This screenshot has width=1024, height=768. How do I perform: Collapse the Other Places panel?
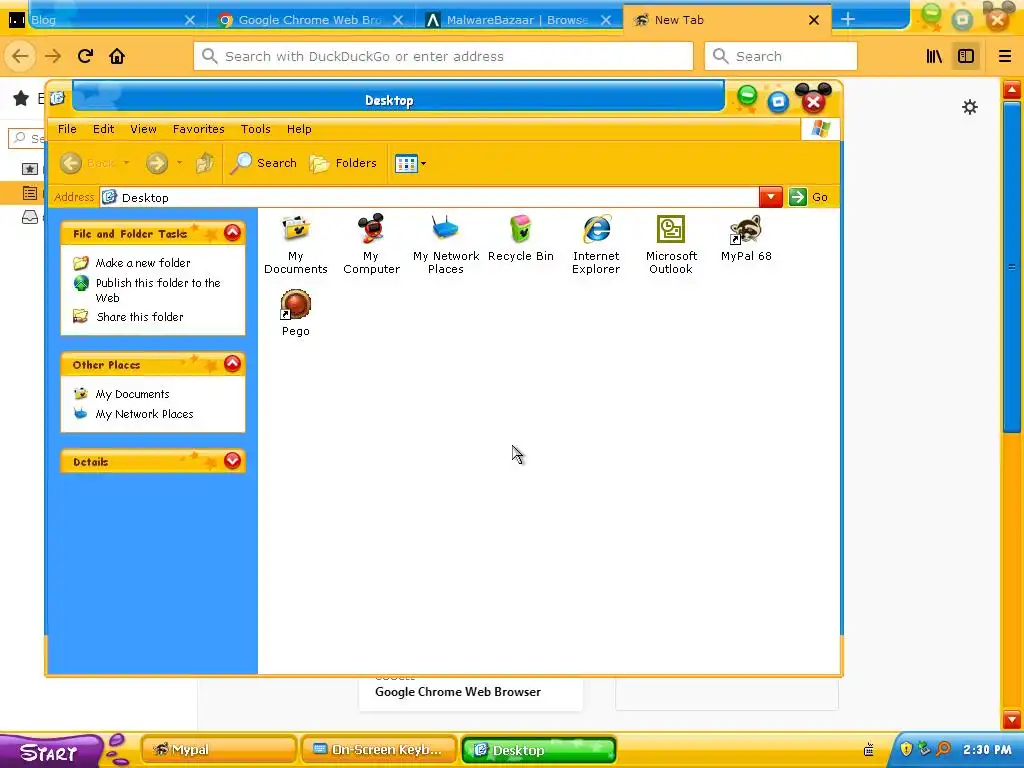(x=232, y=364)
